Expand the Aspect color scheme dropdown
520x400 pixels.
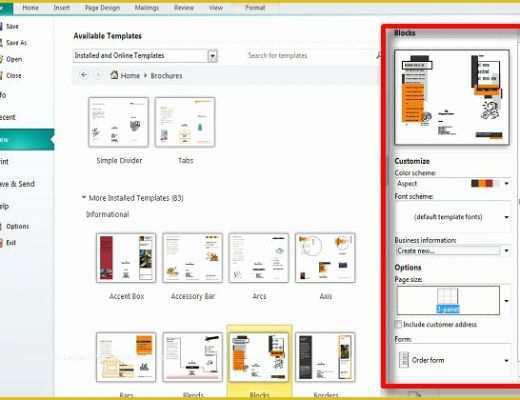[506, 183]
